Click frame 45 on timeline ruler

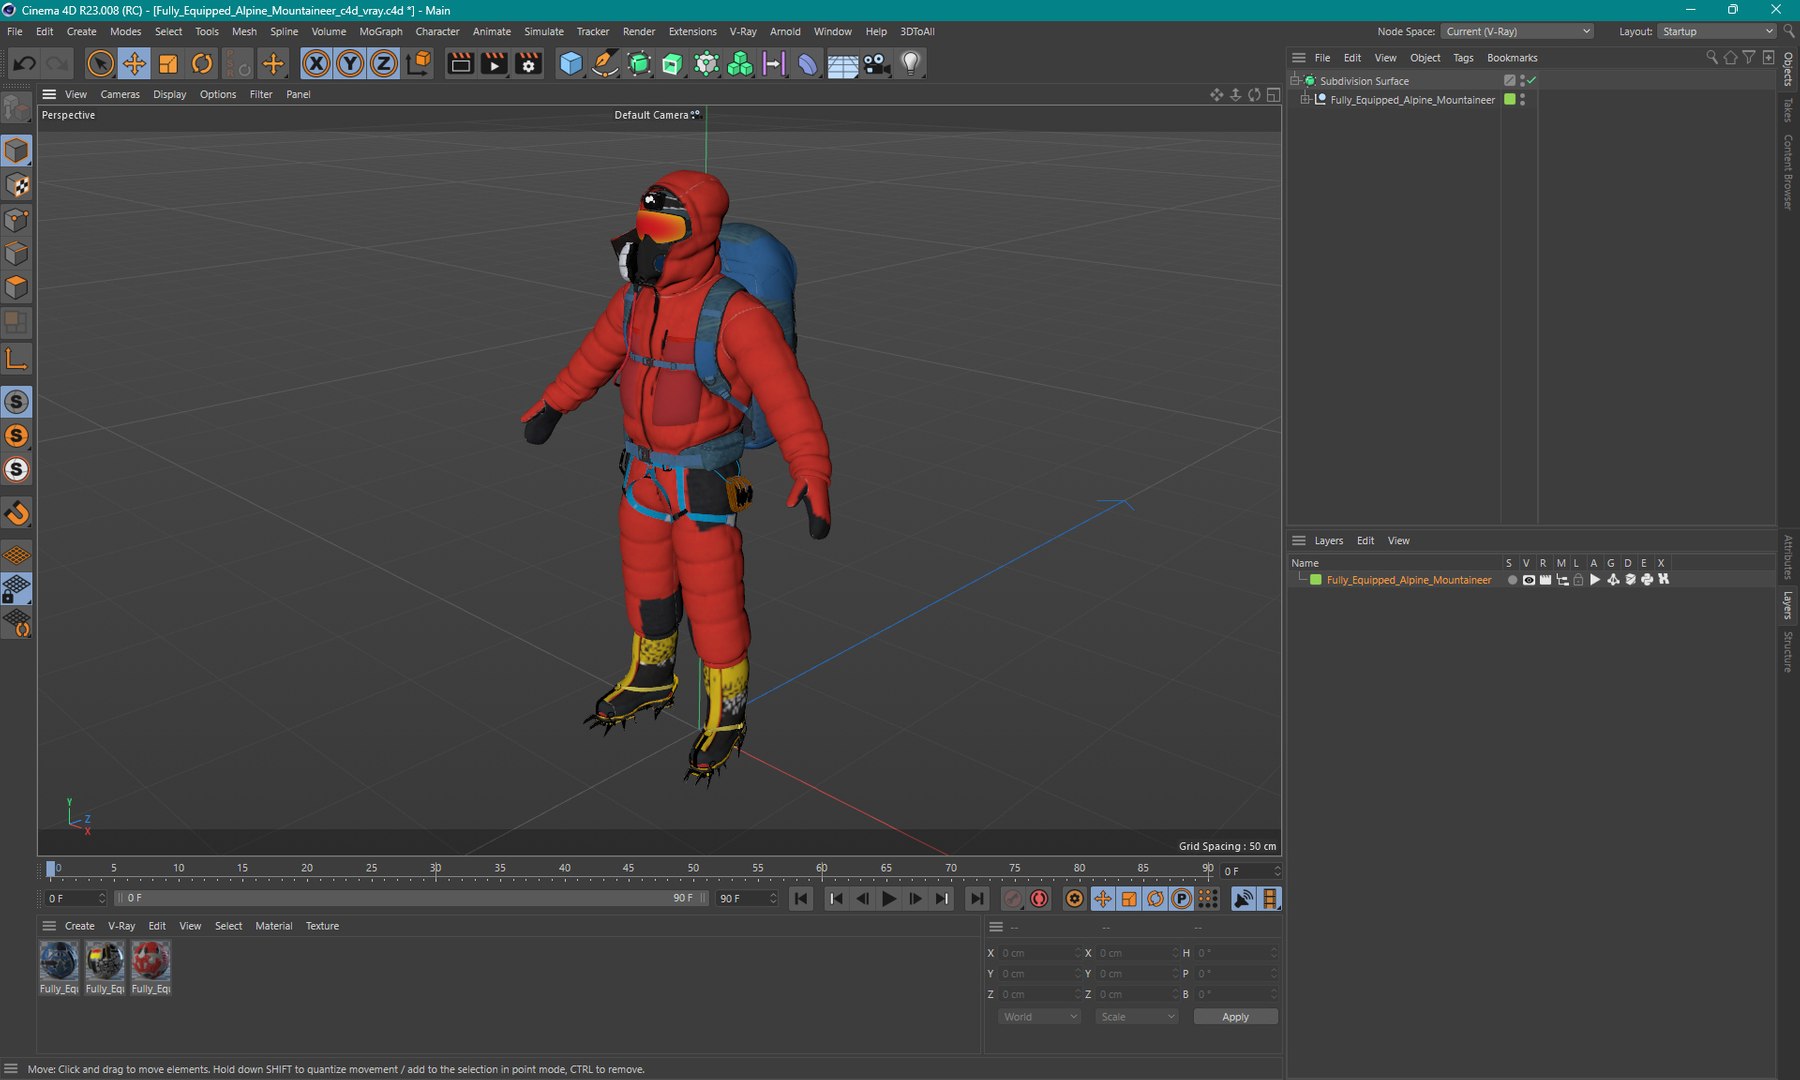click(x=628, y=868)
